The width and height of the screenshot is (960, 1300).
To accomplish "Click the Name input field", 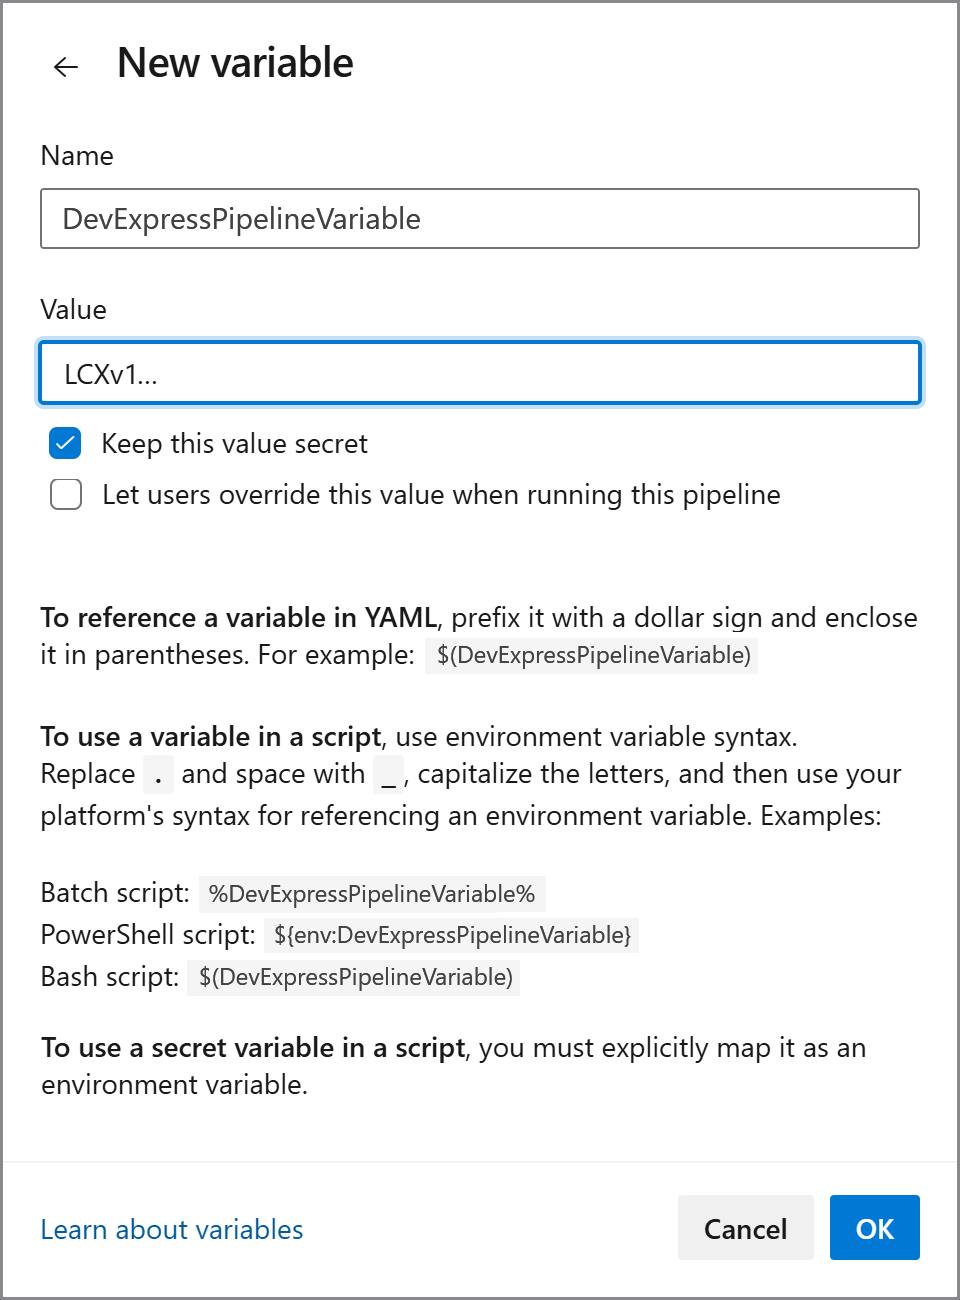I will [x=479, y=219].
